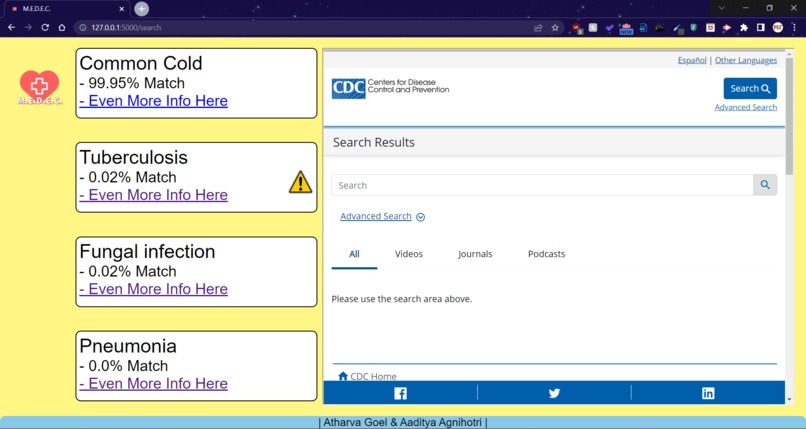Screen dimensions: 806x429
Task: Click 'Please use the search area above' text
Action: coord(401,299)
